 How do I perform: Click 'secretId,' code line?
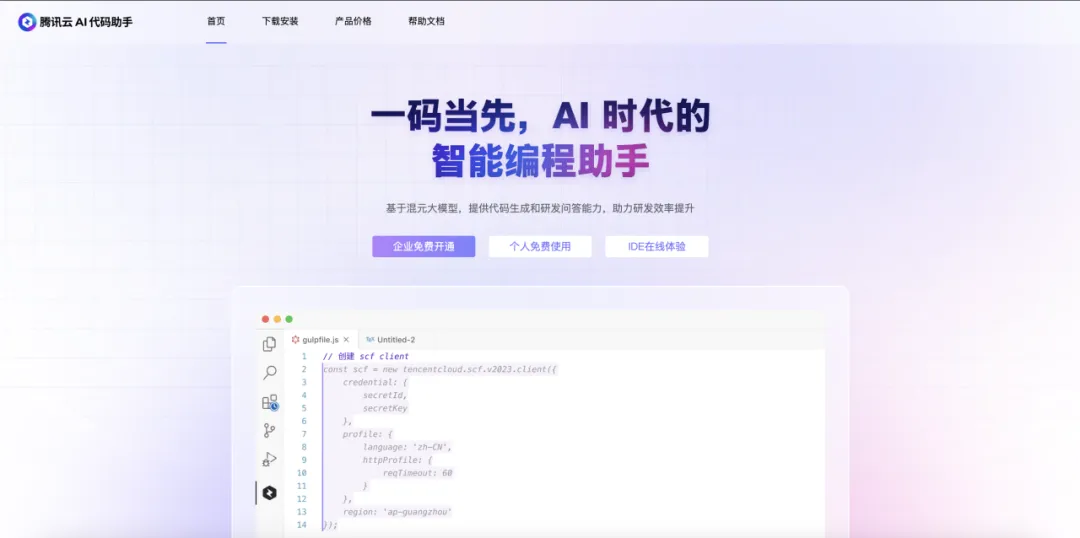click(x=385, y=395)
